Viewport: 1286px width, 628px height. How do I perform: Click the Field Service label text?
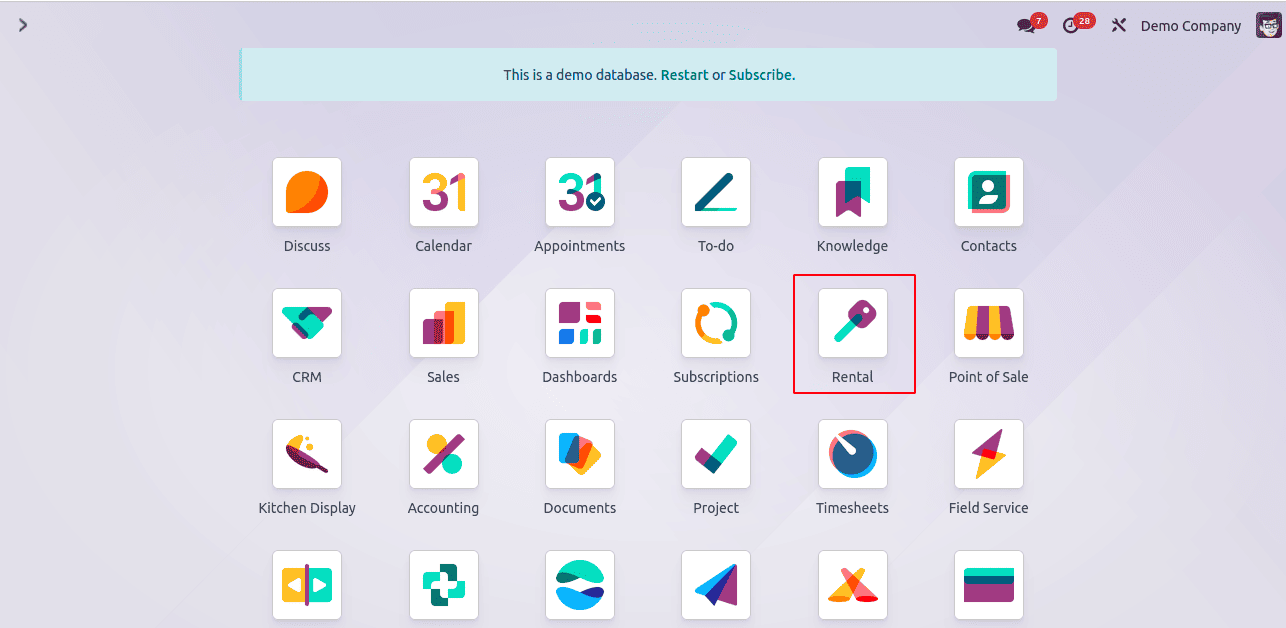(989, 508)
